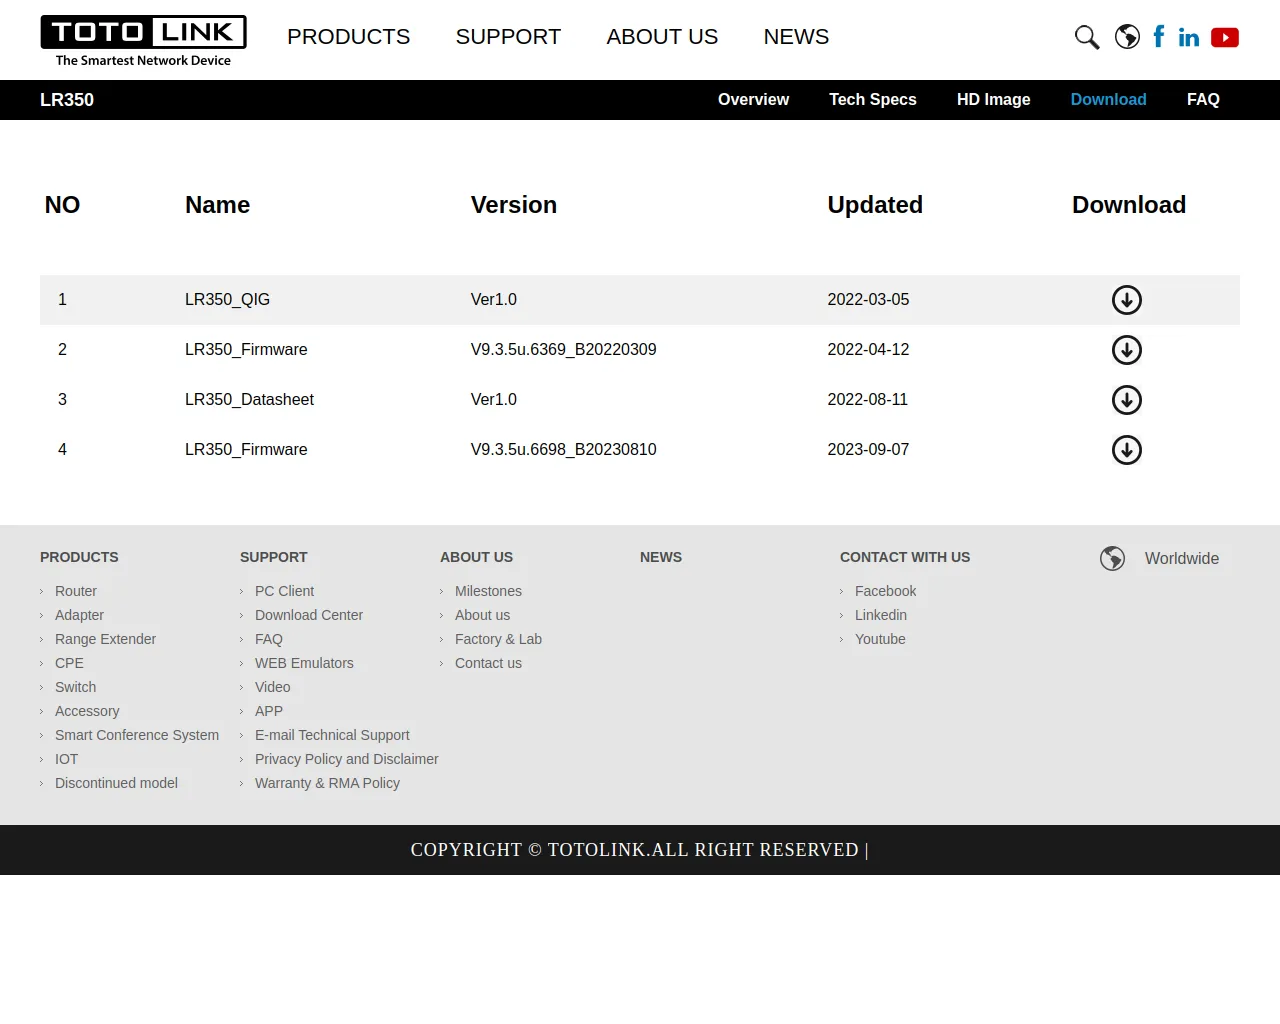Download the LR350_Datasheet file

pos(1127,400)
